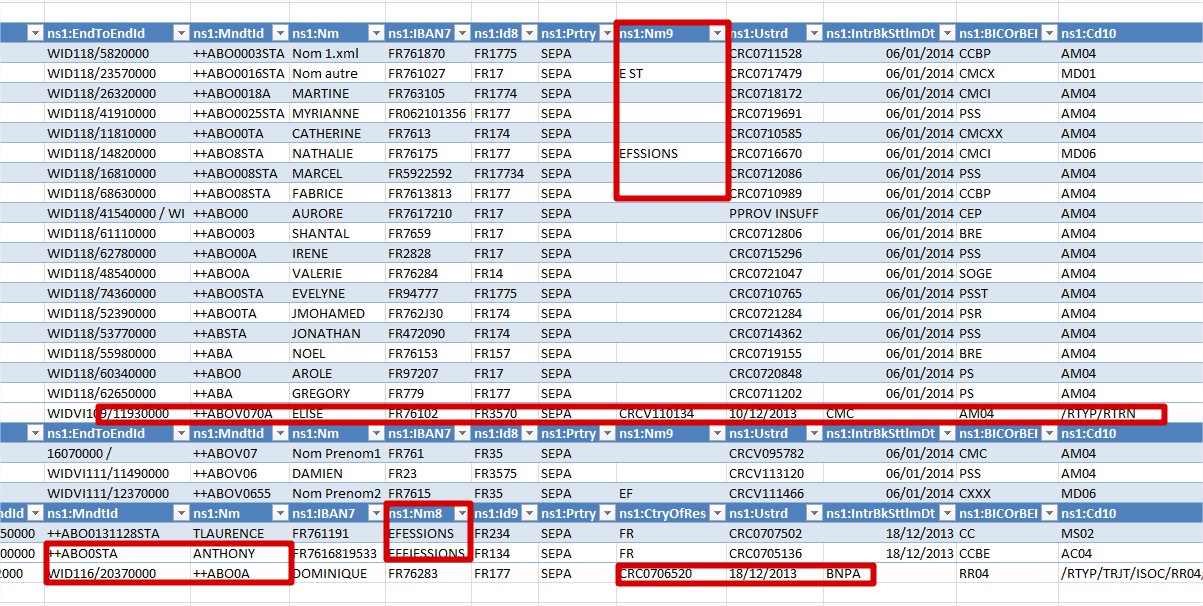Click the ns1:Prtry header in top row
1203x606 pixels.
coord(568,33)
